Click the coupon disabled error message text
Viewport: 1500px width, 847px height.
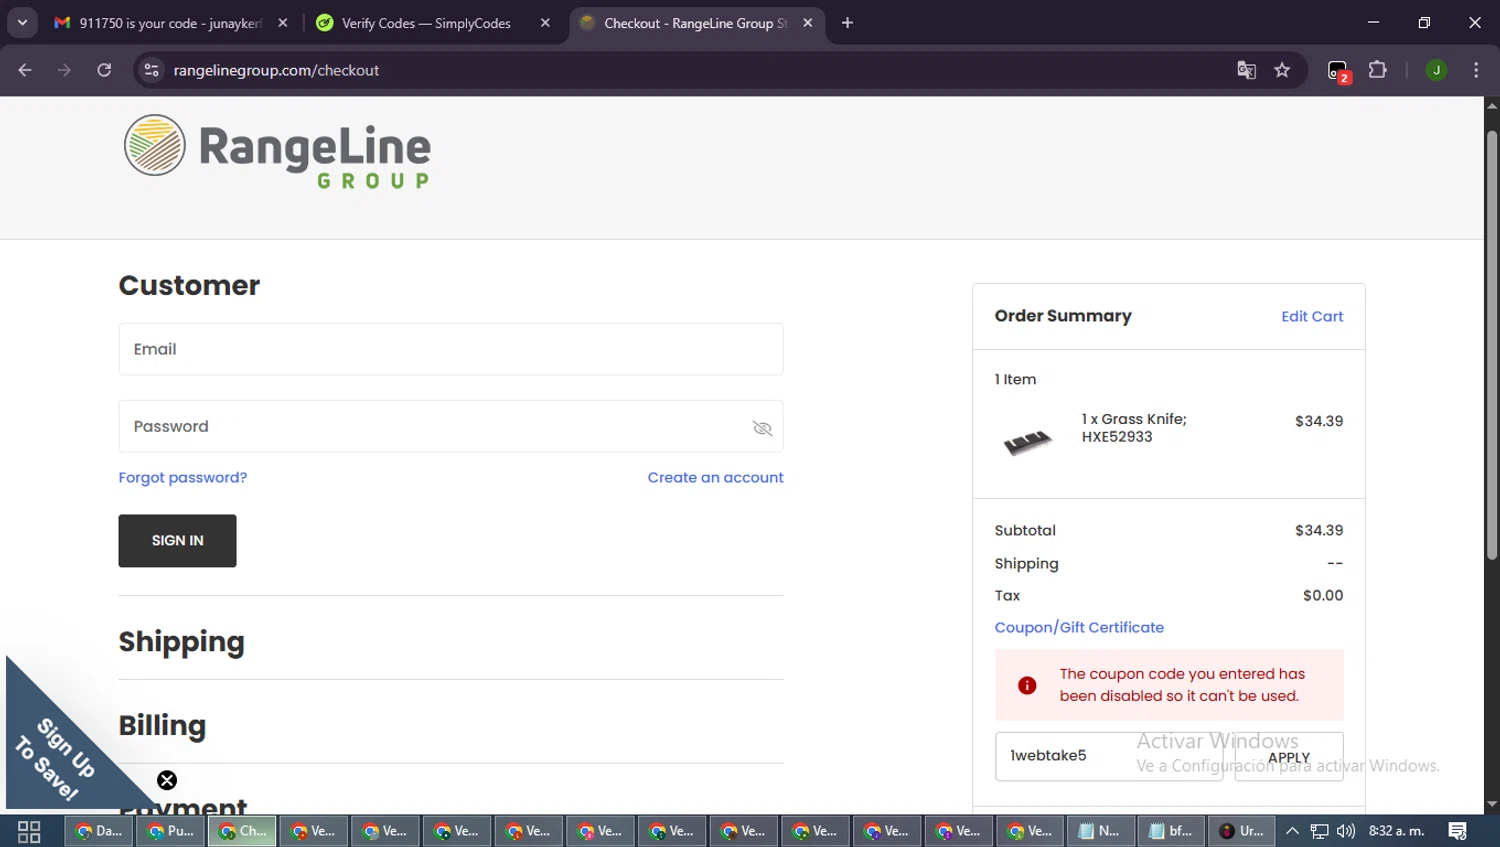tap(1182, 685)
